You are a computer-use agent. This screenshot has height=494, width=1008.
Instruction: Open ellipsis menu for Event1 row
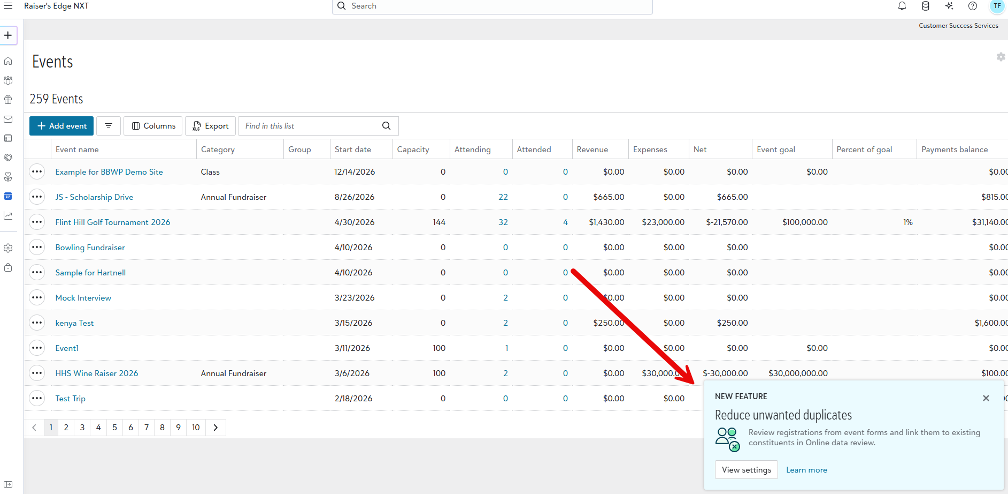(x=37, y=348)
